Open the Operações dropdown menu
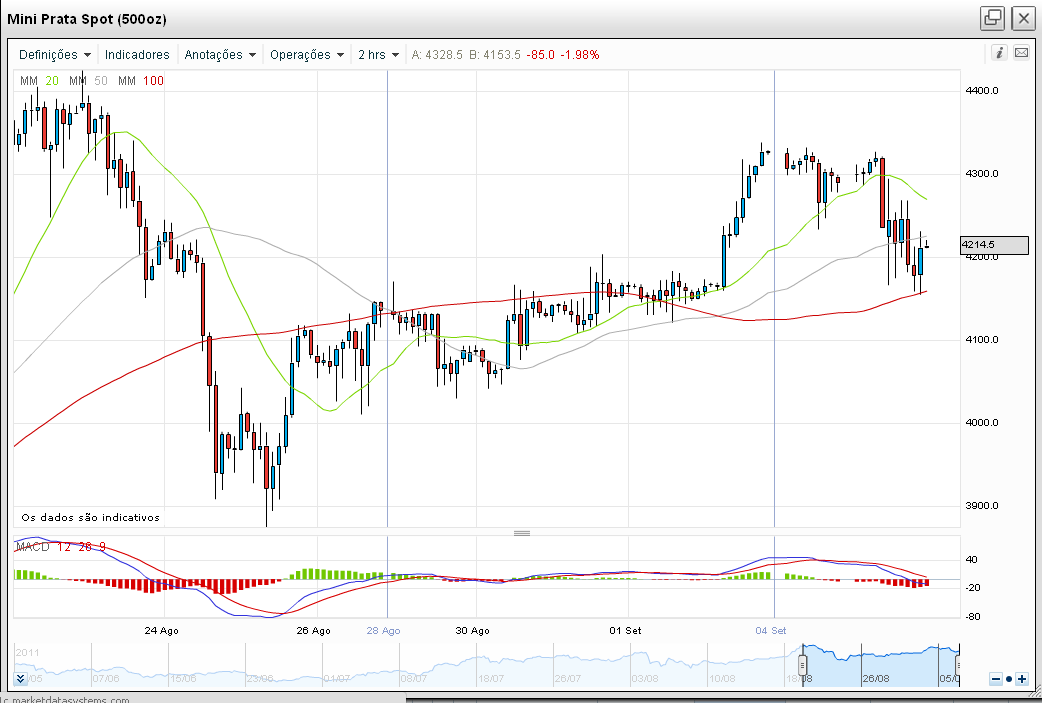The height and width of the screenshot is (703, 1042). click(307, 54)
